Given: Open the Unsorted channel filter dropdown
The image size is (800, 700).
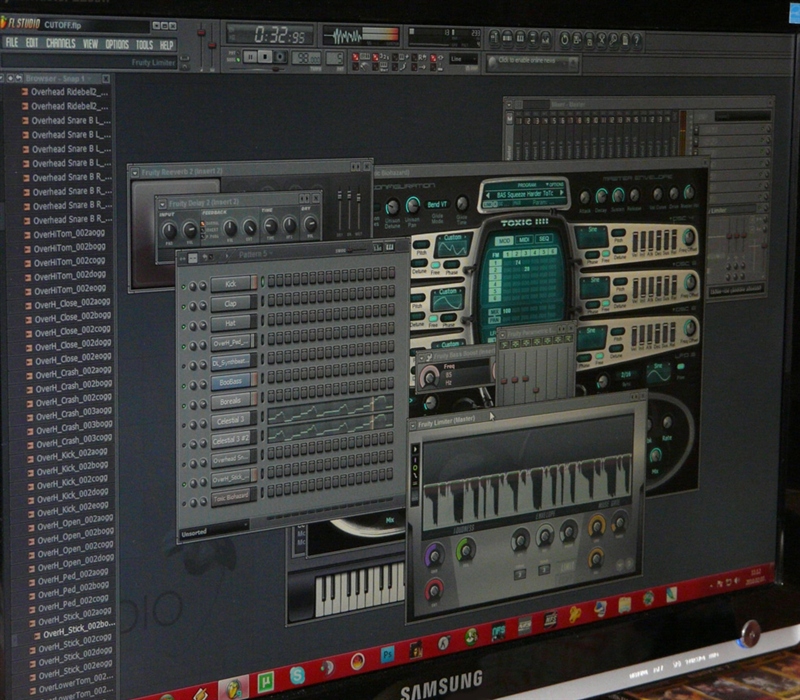Looking at the screenshot, I should coord(213,534).
